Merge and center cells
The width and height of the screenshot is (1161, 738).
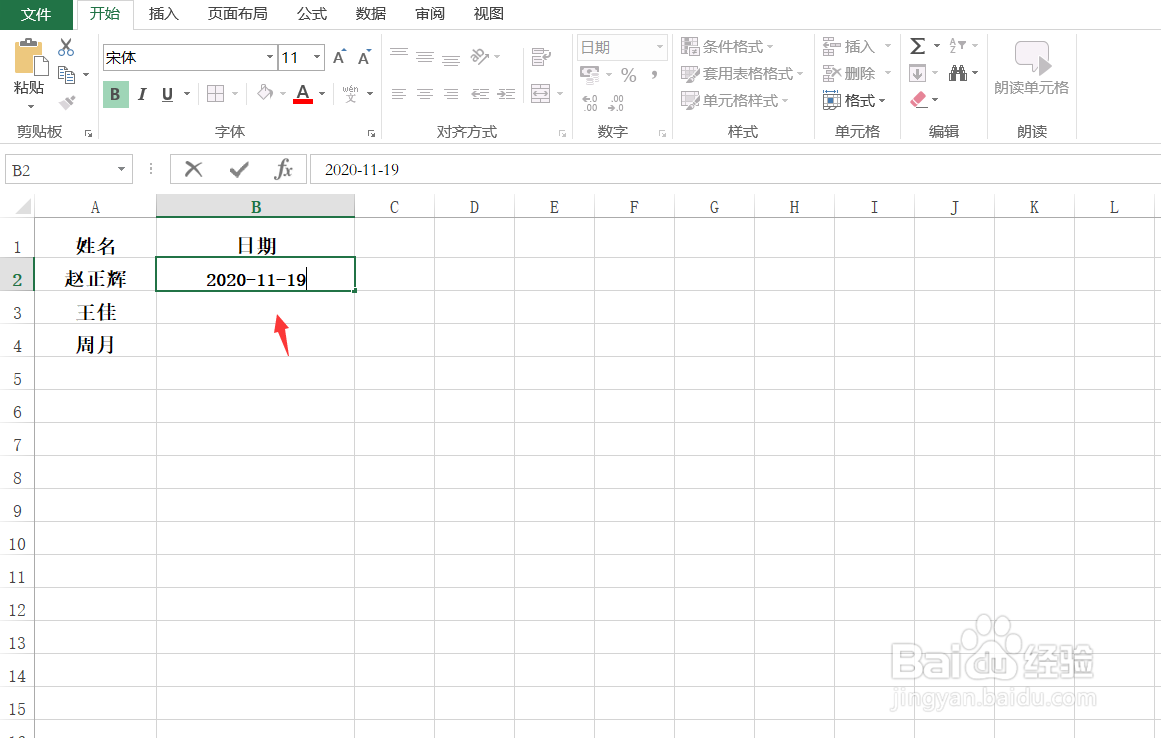[541, 94]
